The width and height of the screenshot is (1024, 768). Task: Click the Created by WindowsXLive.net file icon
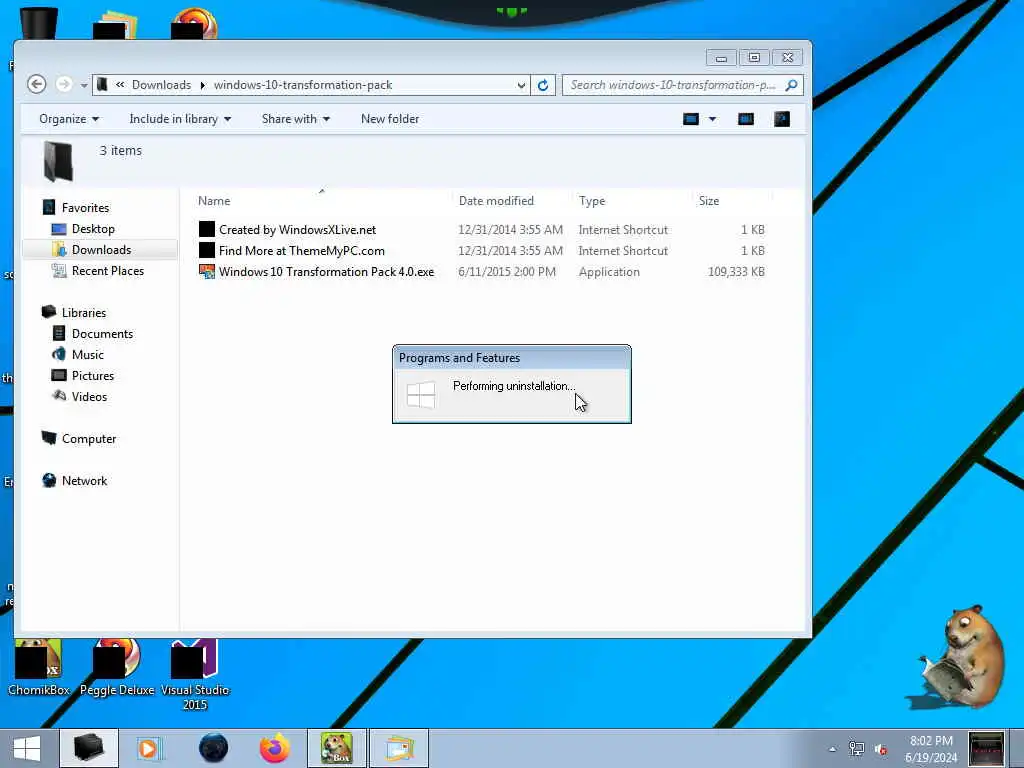(207, 229)
